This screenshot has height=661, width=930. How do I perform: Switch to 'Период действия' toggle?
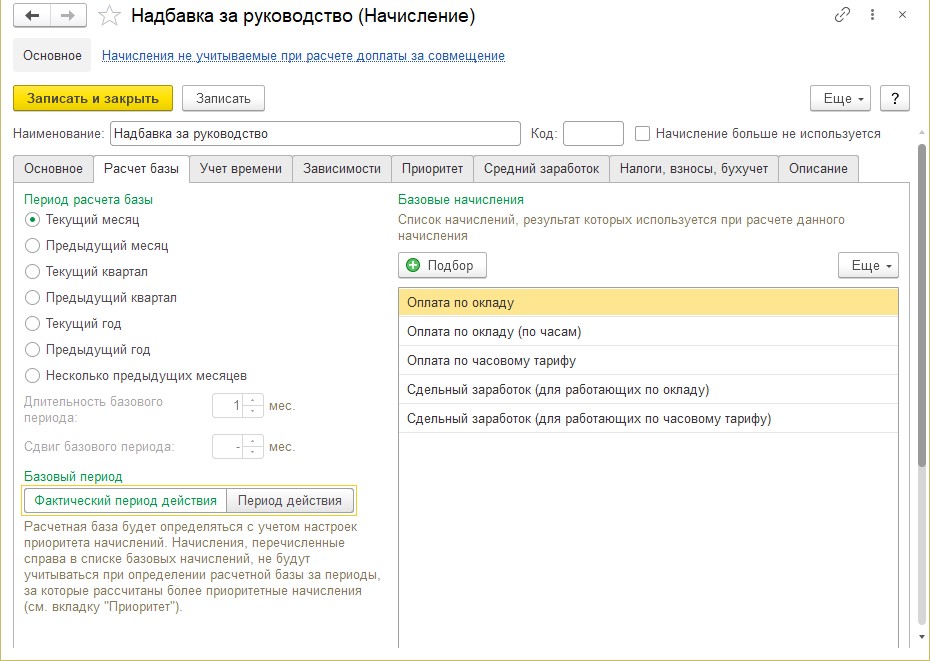[x=289, y=501]
